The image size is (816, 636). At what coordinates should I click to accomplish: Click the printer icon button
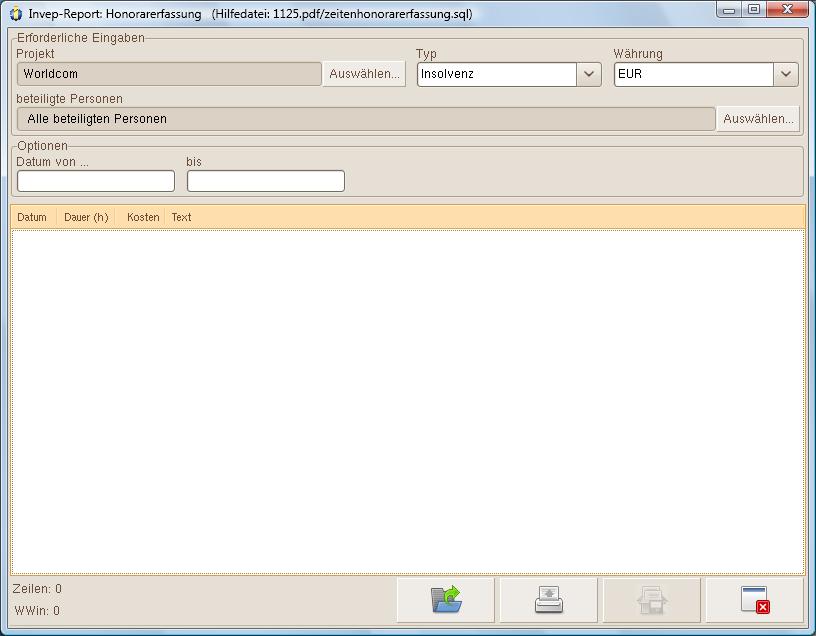pos(549,600)
